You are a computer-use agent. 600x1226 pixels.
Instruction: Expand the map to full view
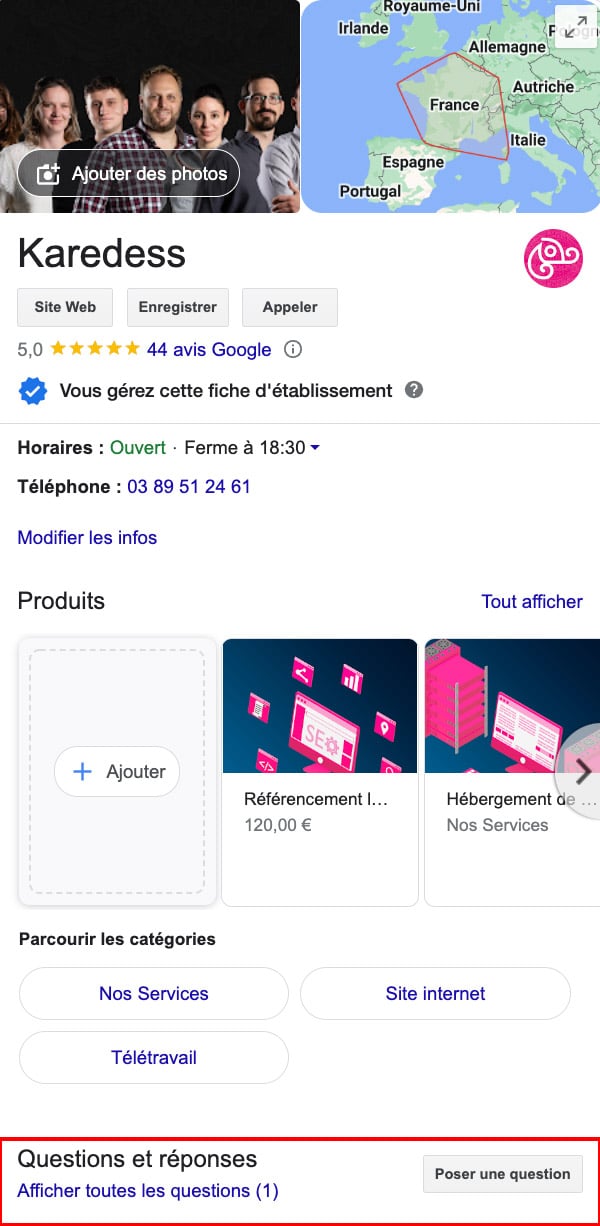[x=575, y=28]
